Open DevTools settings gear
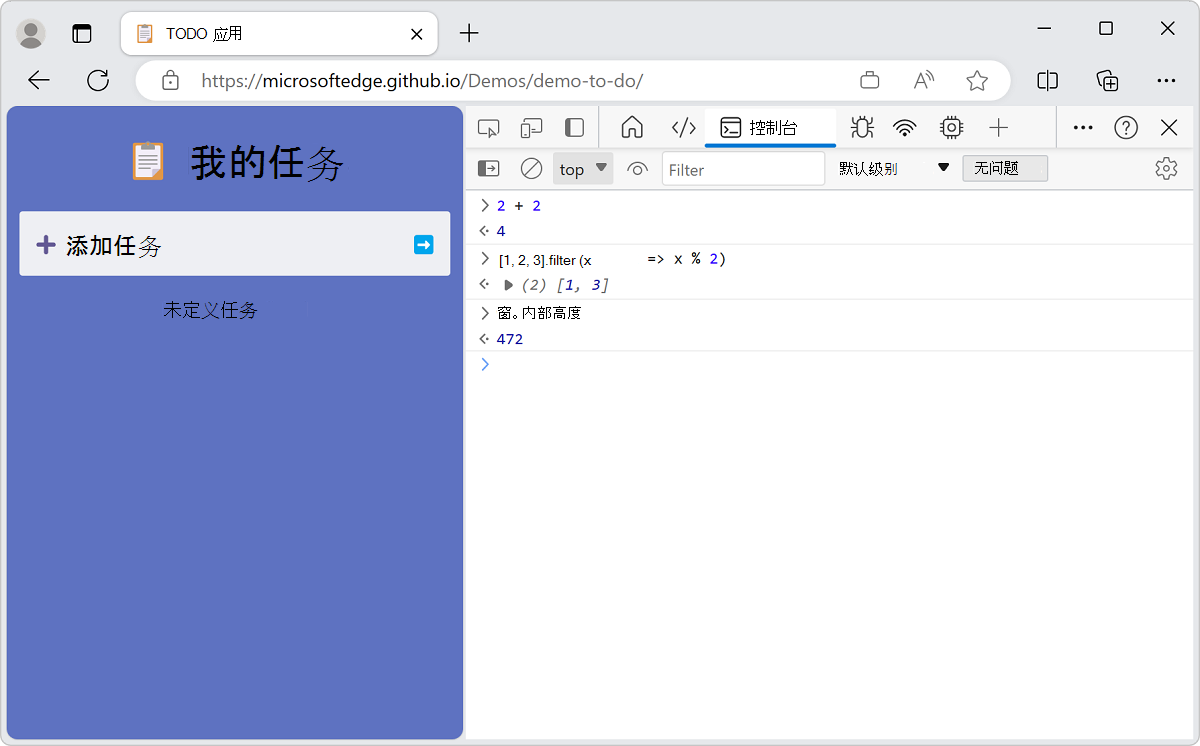The width and height of the screenshot is (1200, 746). pyautogui.click(x=1166, y=169)
